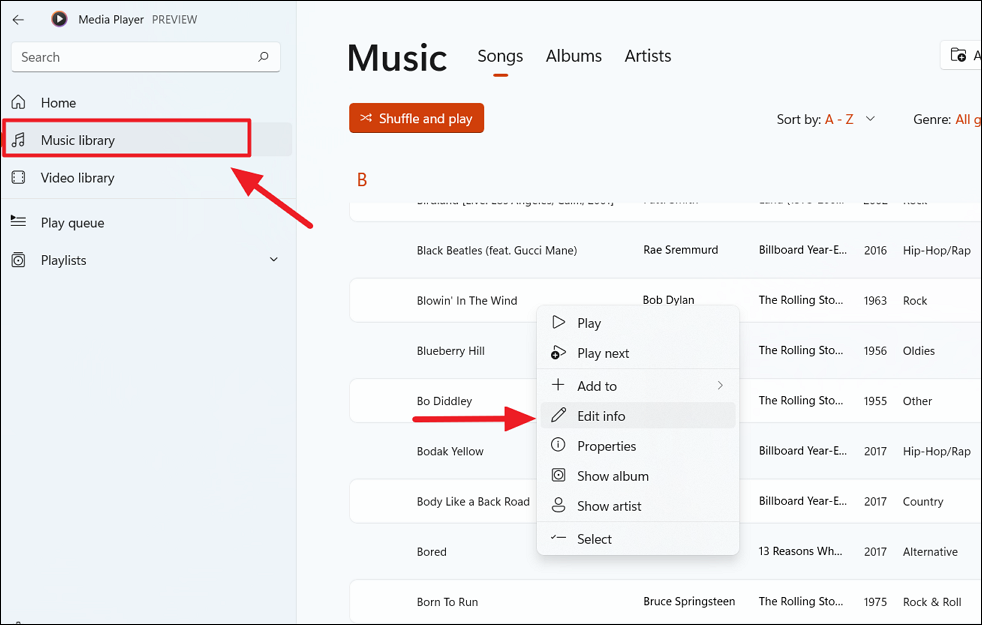982x625 pixels.
Task: Click the Home house icon
Action: tap(19, 102)
